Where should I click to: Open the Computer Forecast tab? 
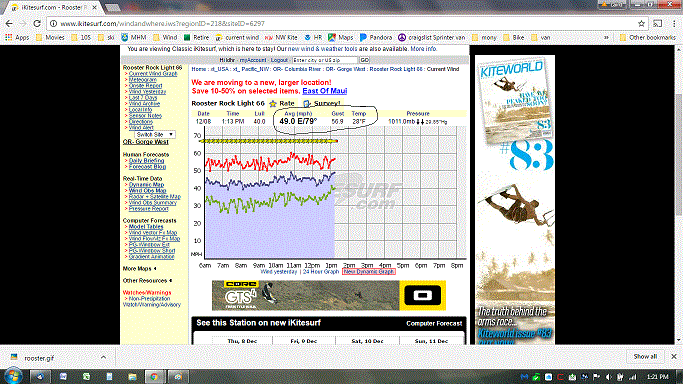434,323
